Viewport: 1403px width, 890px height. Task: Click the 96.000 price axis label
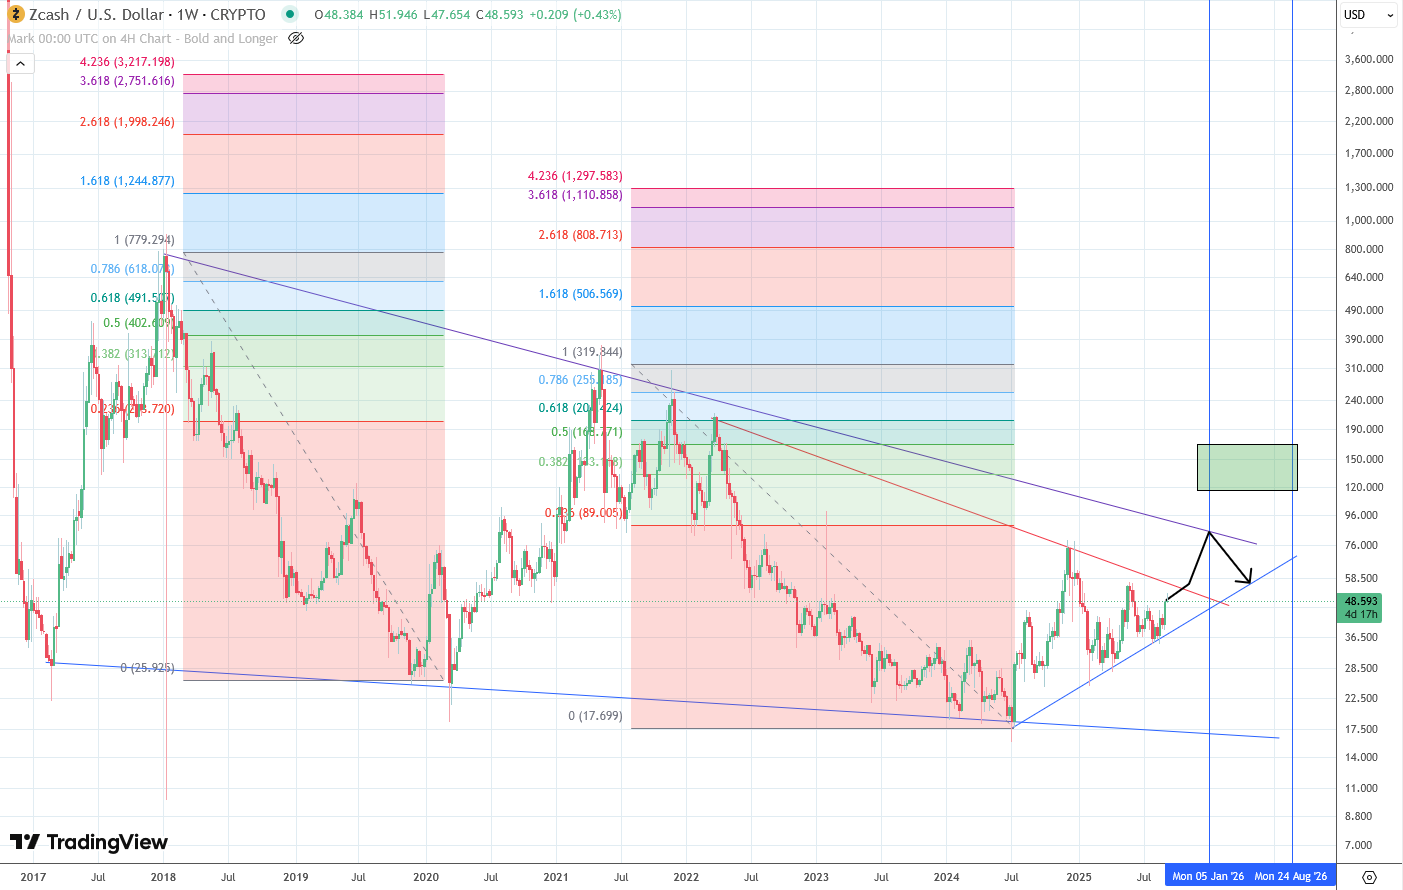(1362, 515)
